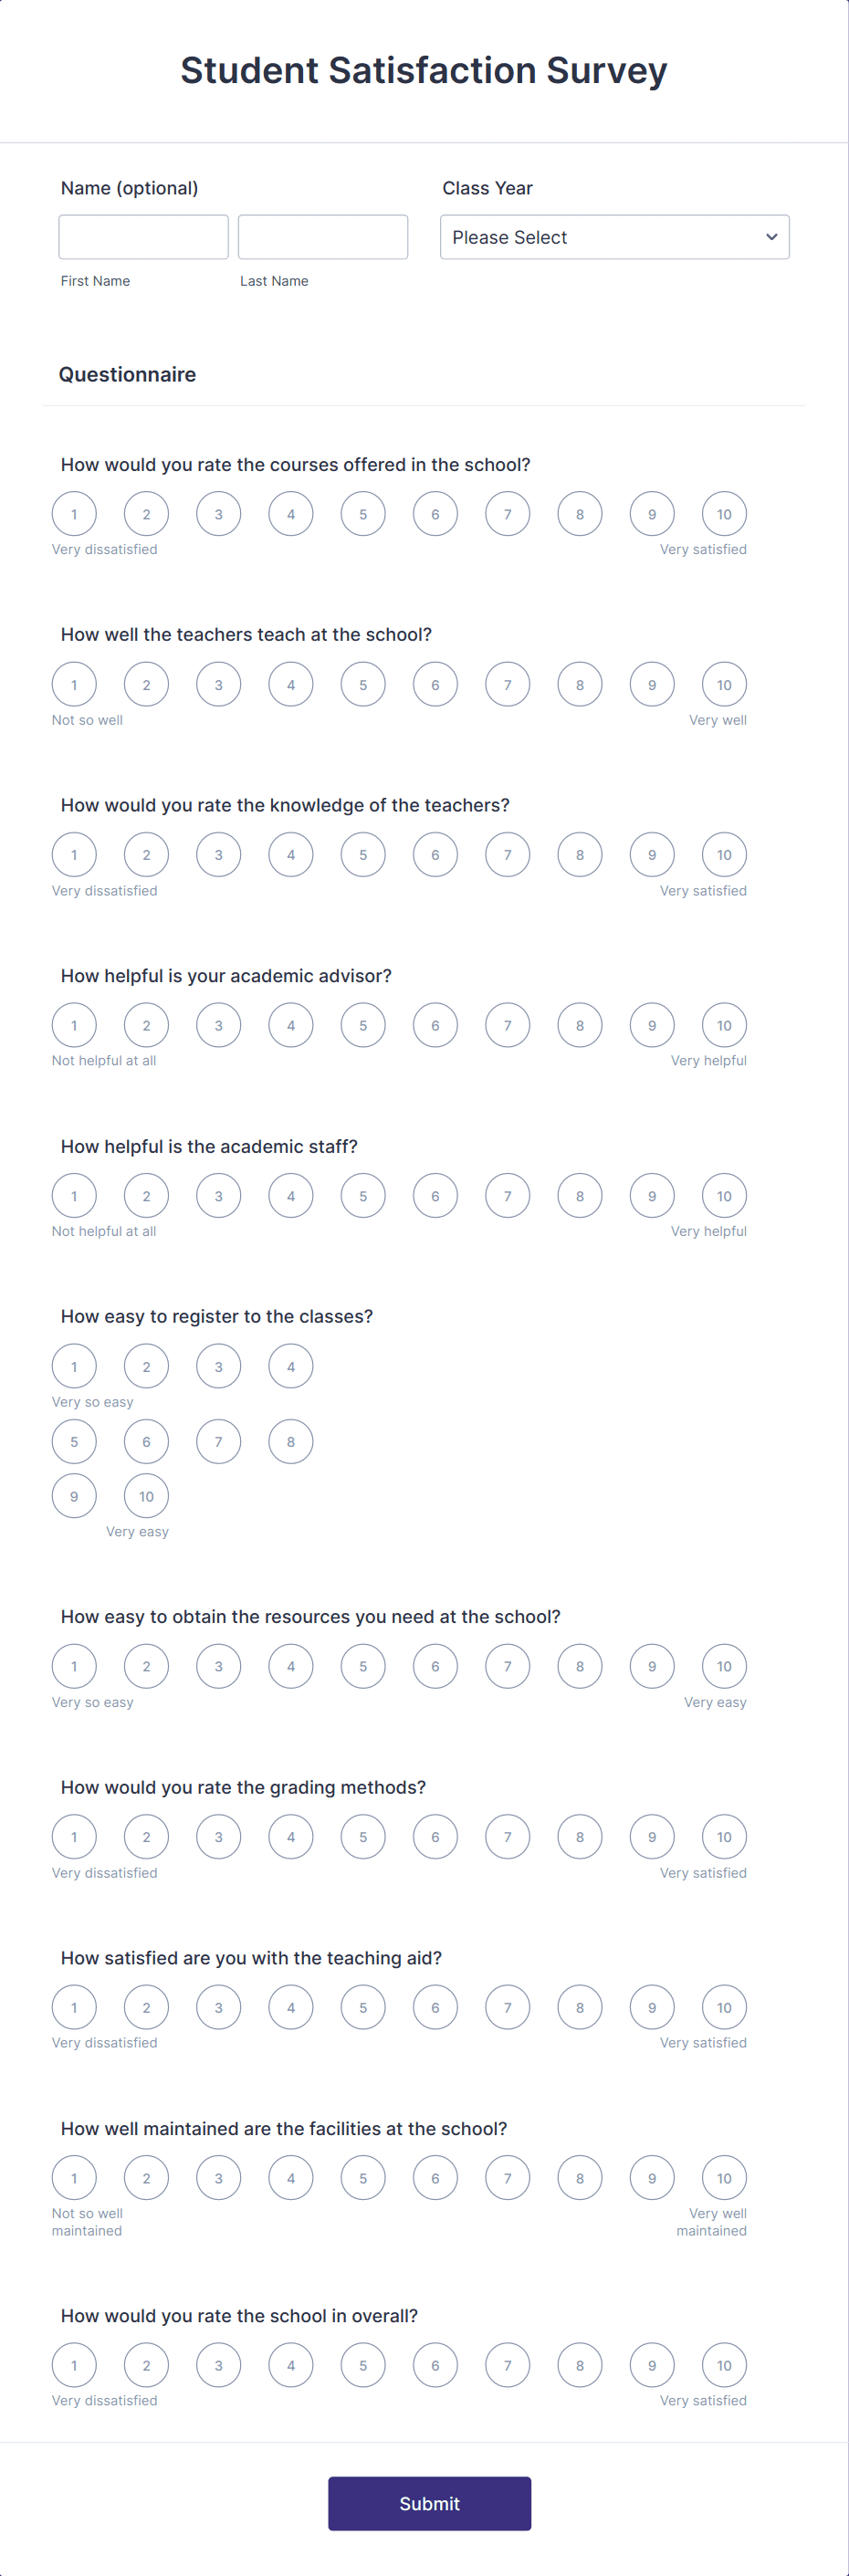Select rating 1 for overall school rating
849x2576 pixels.
pyautogui.click(x=74, y=2364)
